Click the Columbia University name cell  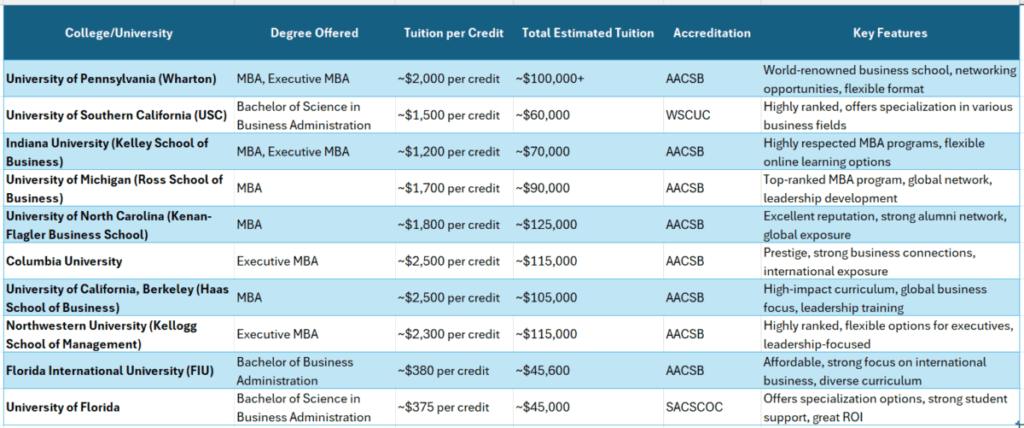click(x=119, y=261)
